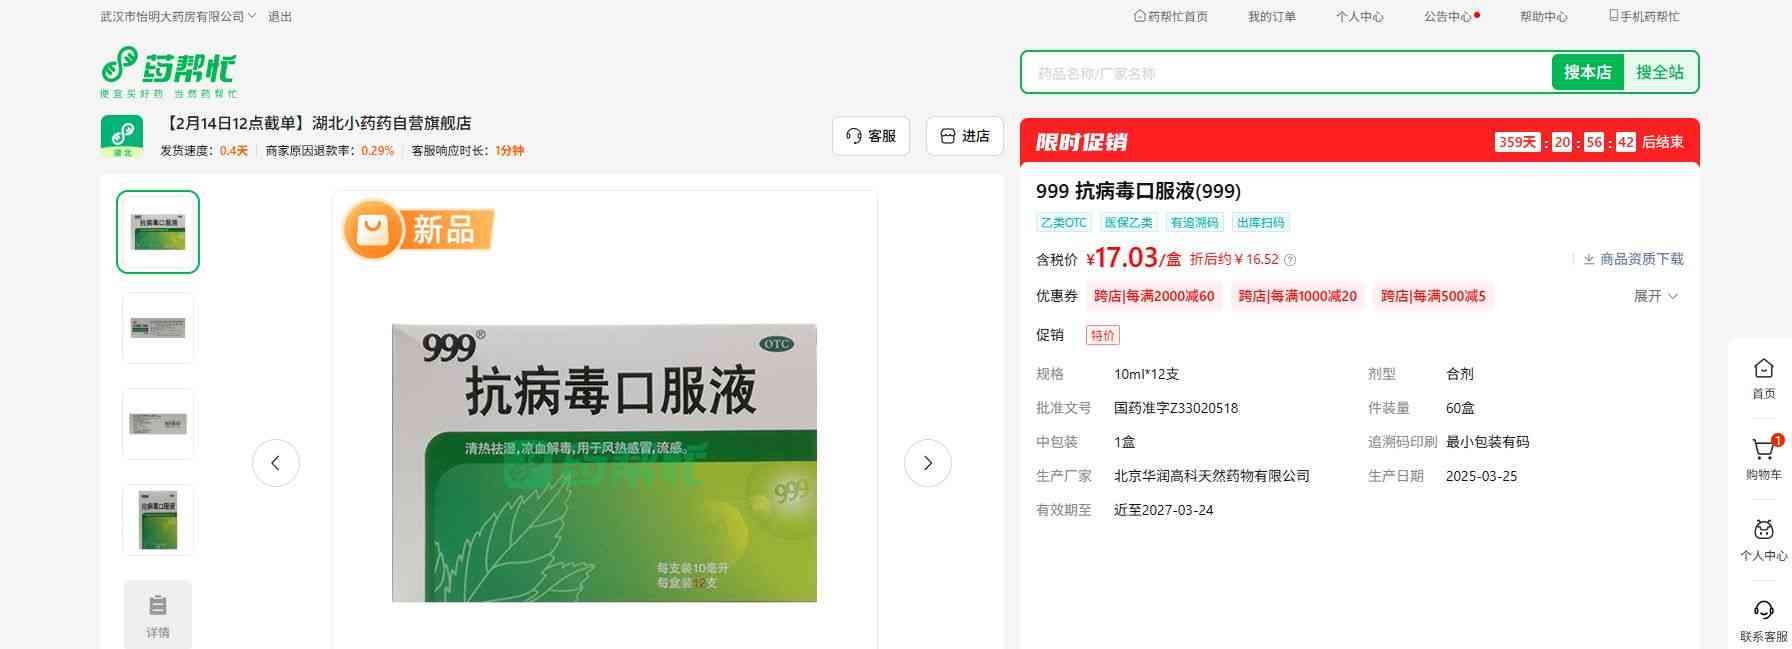
Task: Click the 搜全站 search button
Action: coord(1659,72)
